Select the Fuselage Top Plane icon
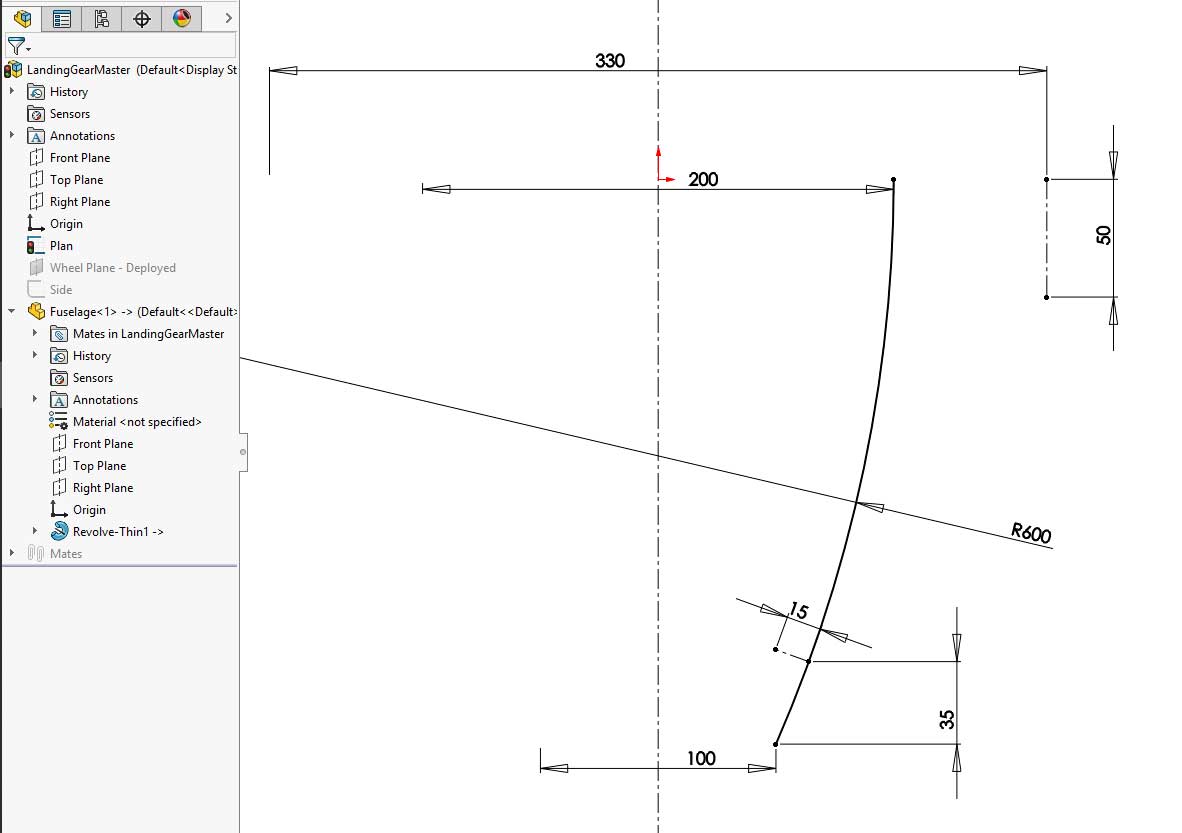 (x=59, y=465)
